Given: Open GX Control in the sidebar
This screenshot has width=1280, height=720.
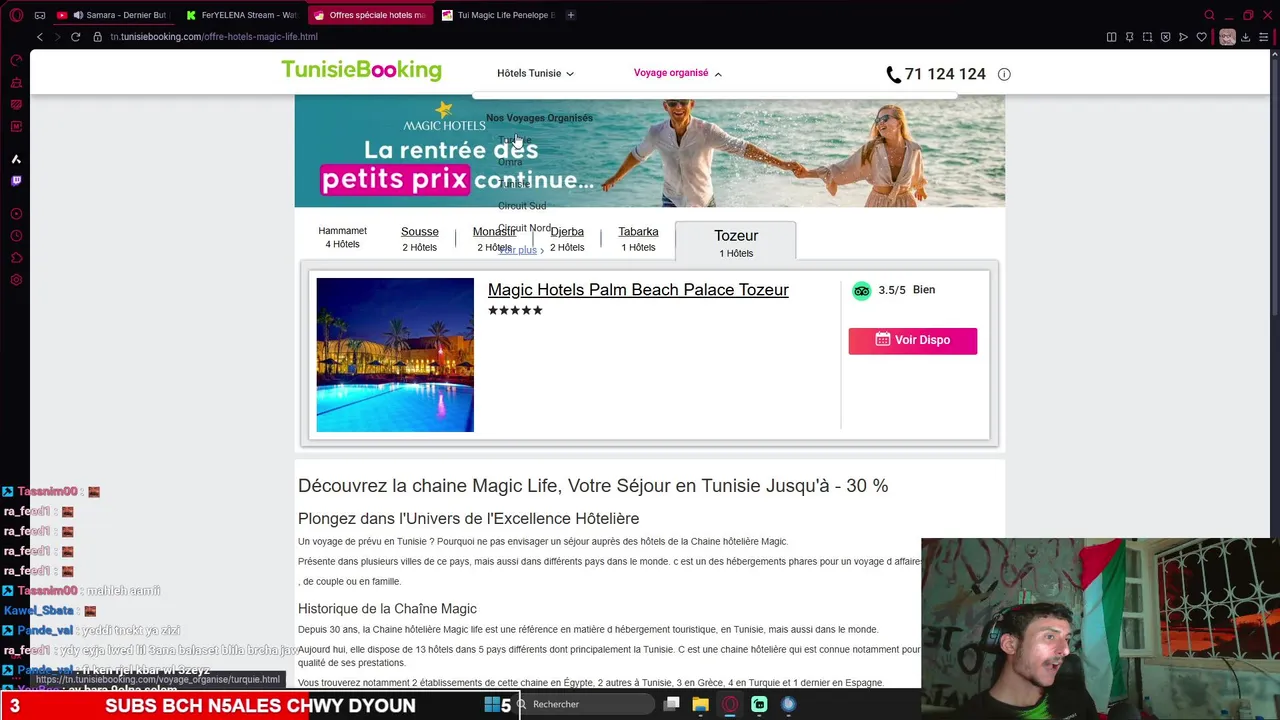Looking at the screenshot, I should click(16, 61).
